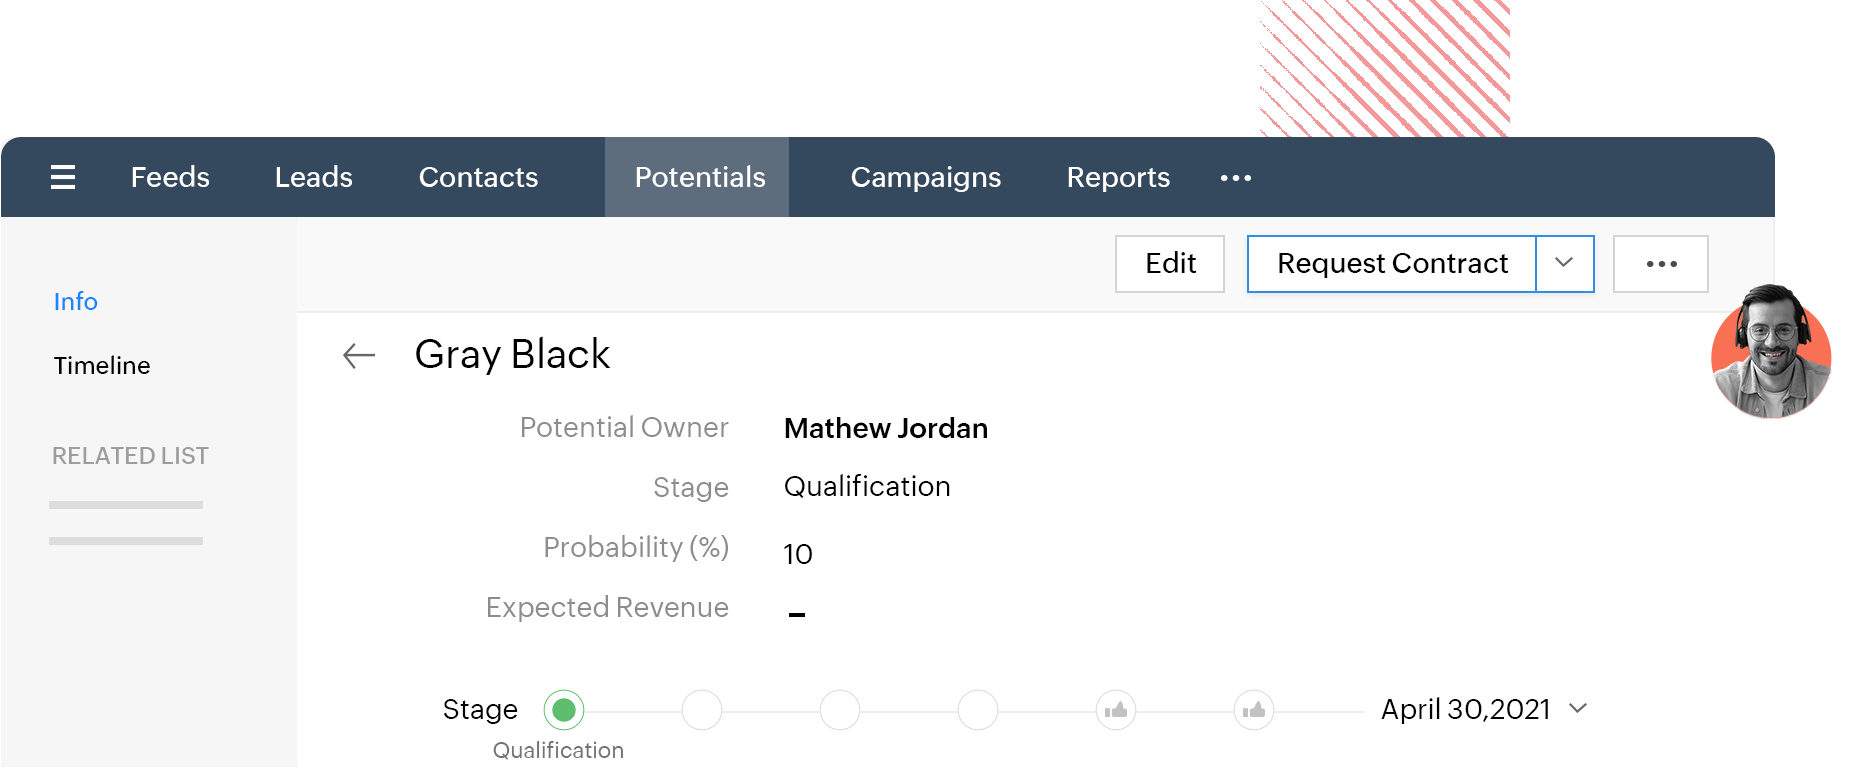Click the navigation bar overflow dots
This screenshot has width=1861, height=768.
[1236, 178]
